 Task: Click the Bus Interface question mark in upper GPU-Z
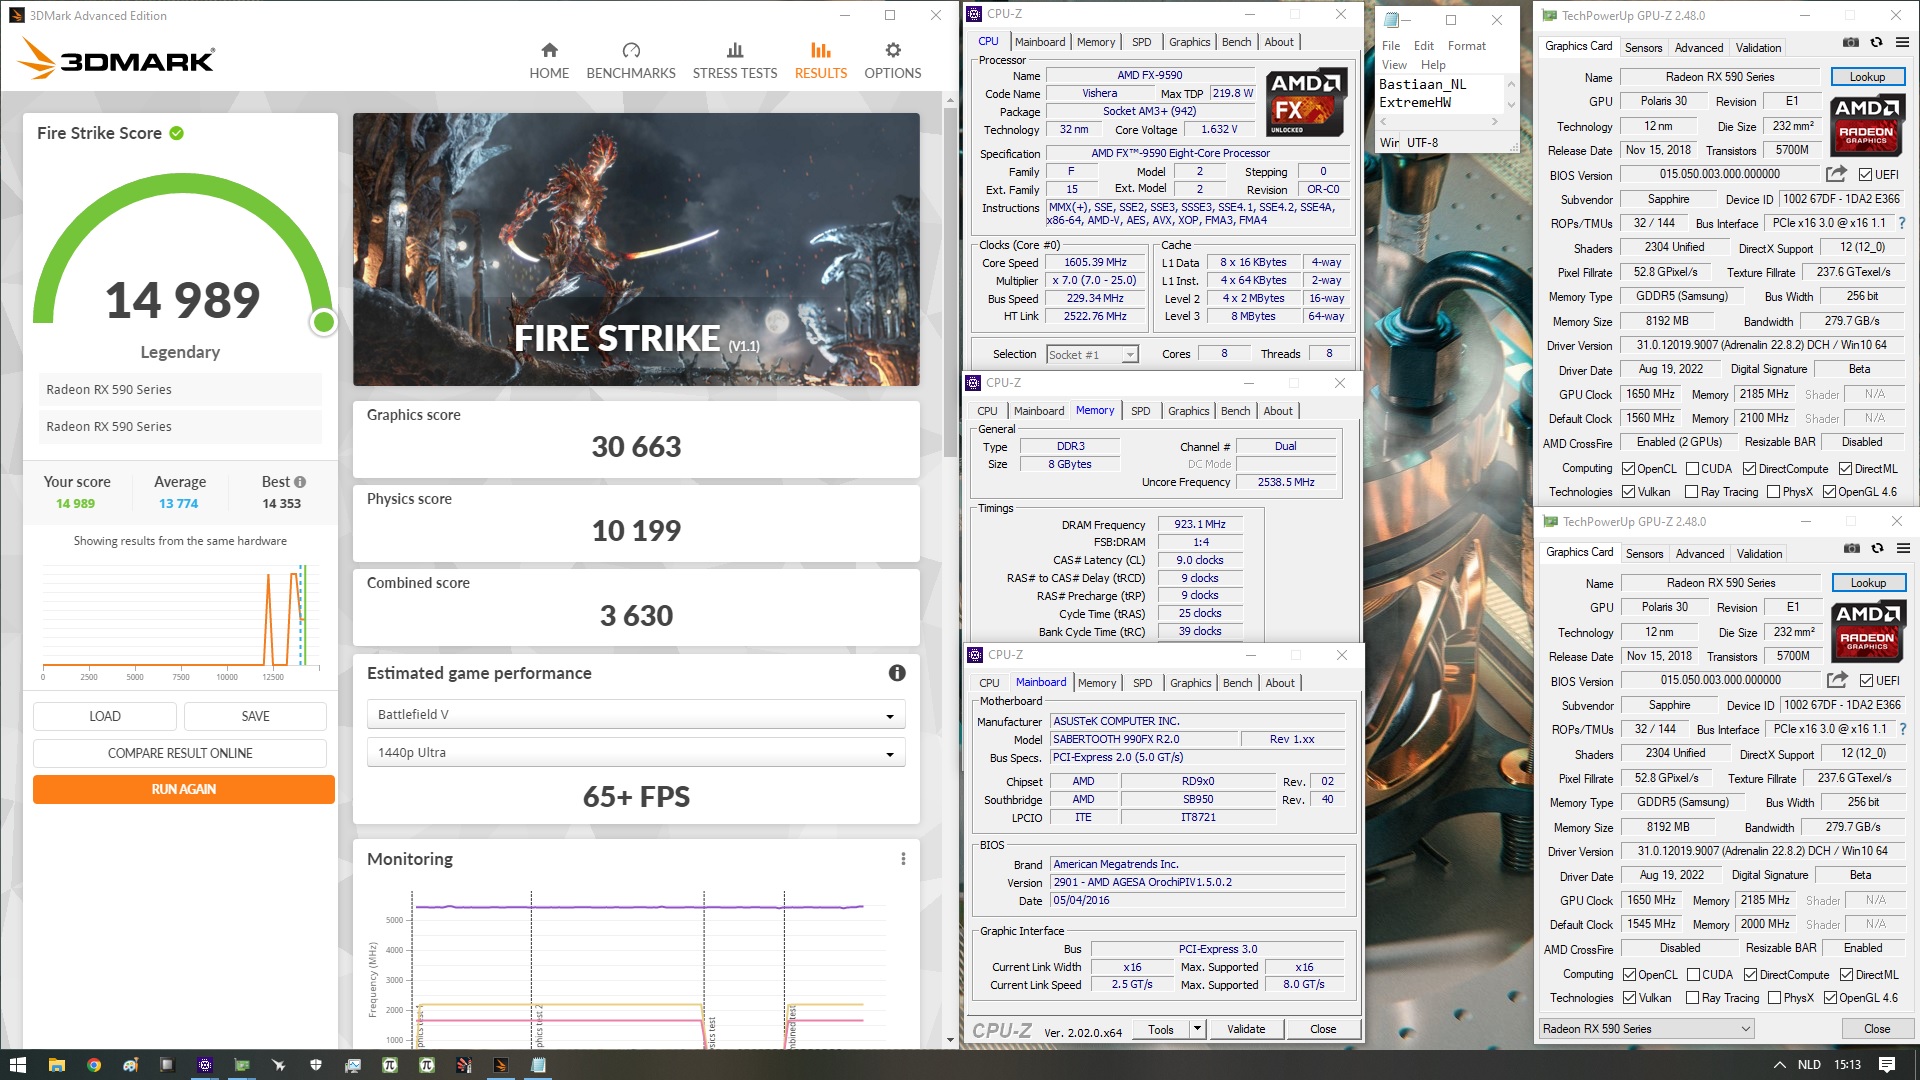pos(1902,223)
